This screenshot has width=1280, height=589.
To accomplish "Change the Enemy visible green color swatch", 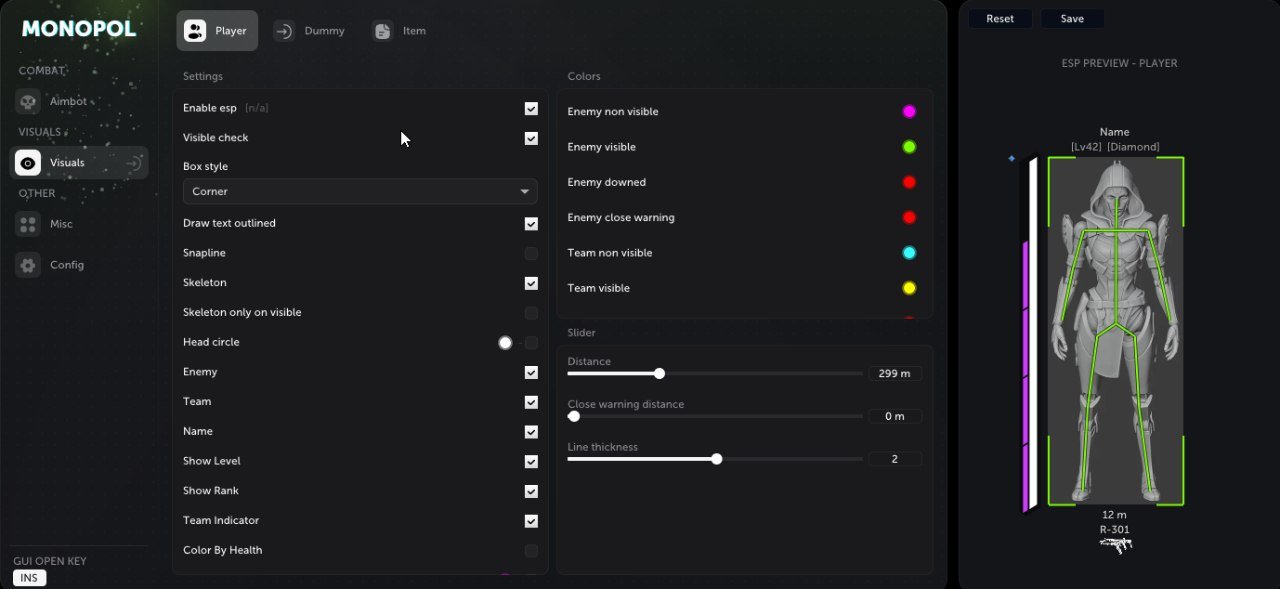I will (909, 147).
